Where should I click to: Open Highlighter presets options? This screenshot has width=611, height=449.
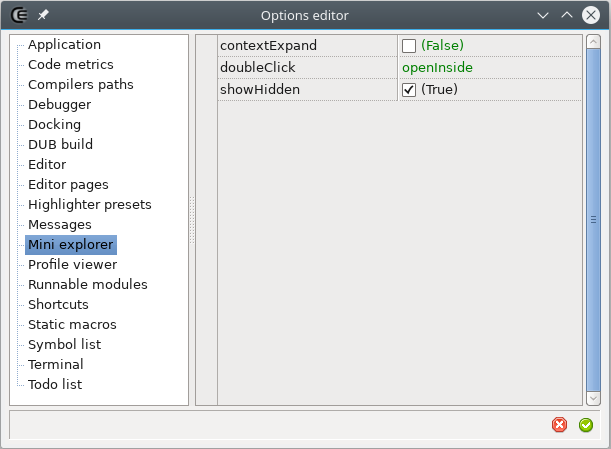coord(90,205)
